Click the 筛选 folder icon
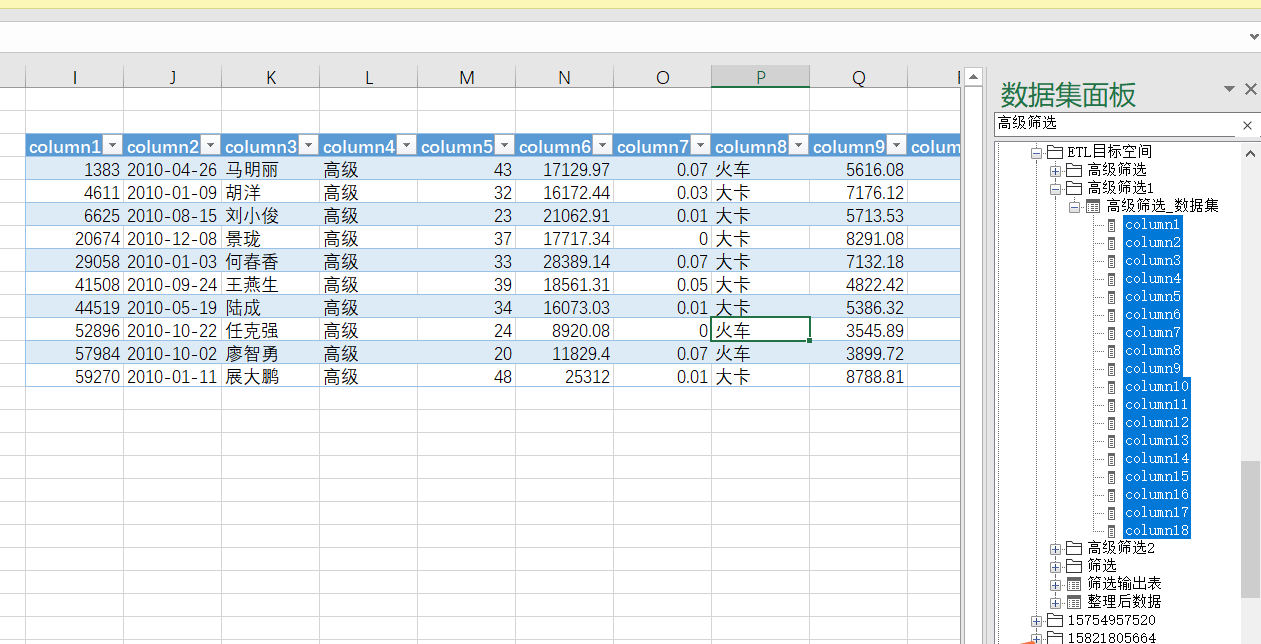This screenshot has width=1261, height=644. (x=1074, y=566)
